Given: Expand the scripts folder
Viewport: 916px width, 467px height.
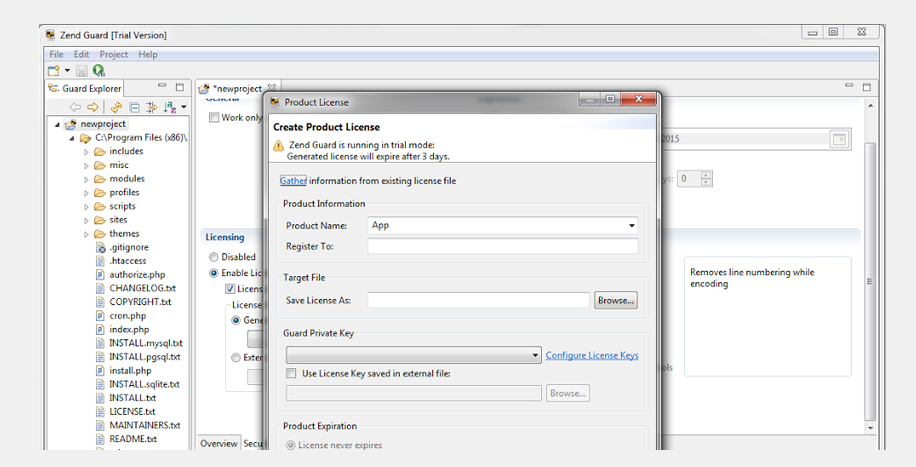Looking at the screenshot, I should click(86, 207).
